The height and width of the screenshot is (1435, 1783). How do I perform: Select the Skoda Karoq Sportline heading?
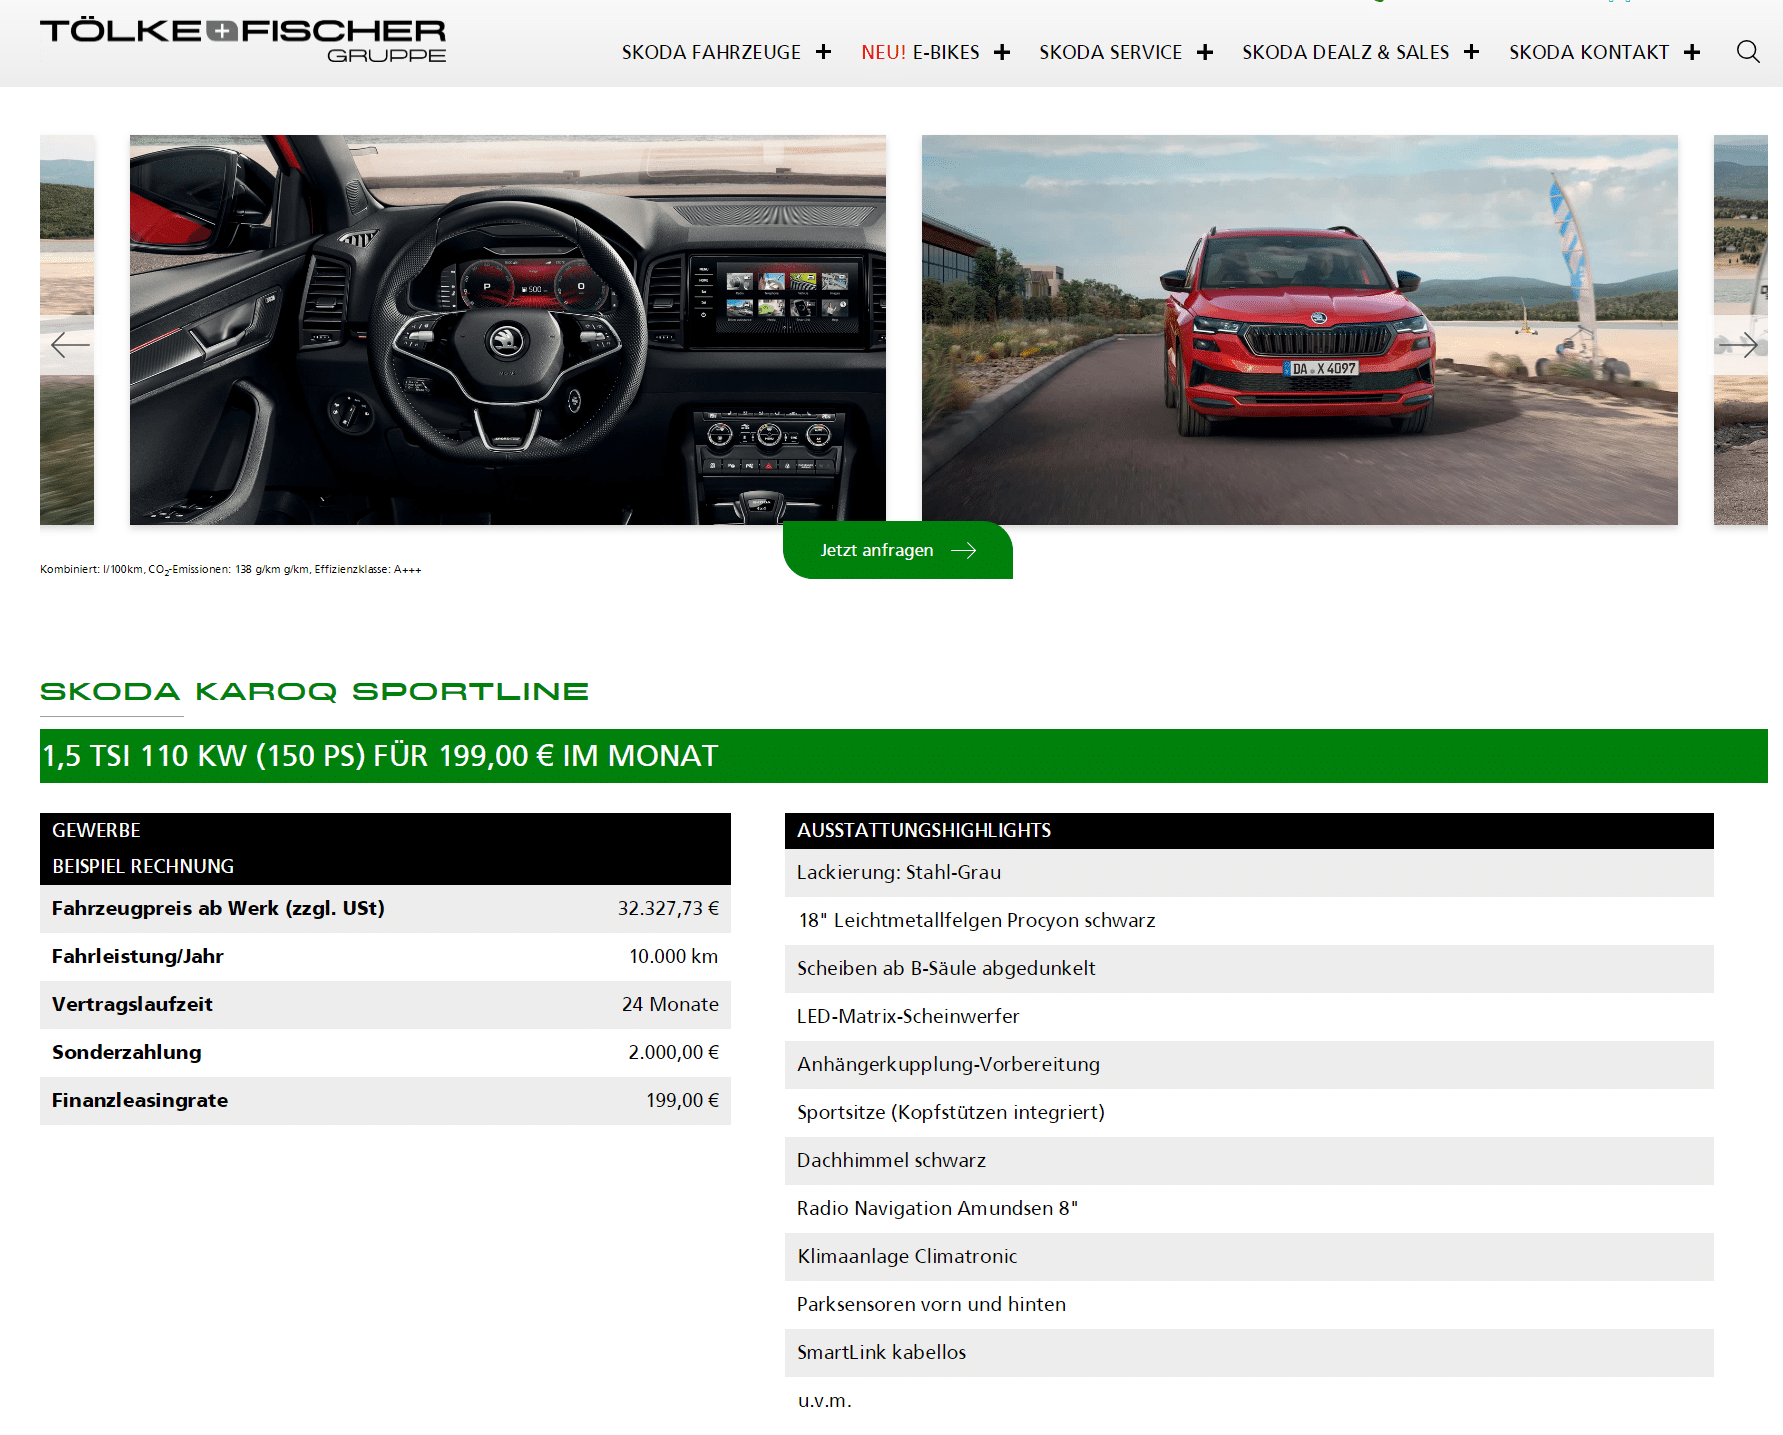(x=314, y=692)
